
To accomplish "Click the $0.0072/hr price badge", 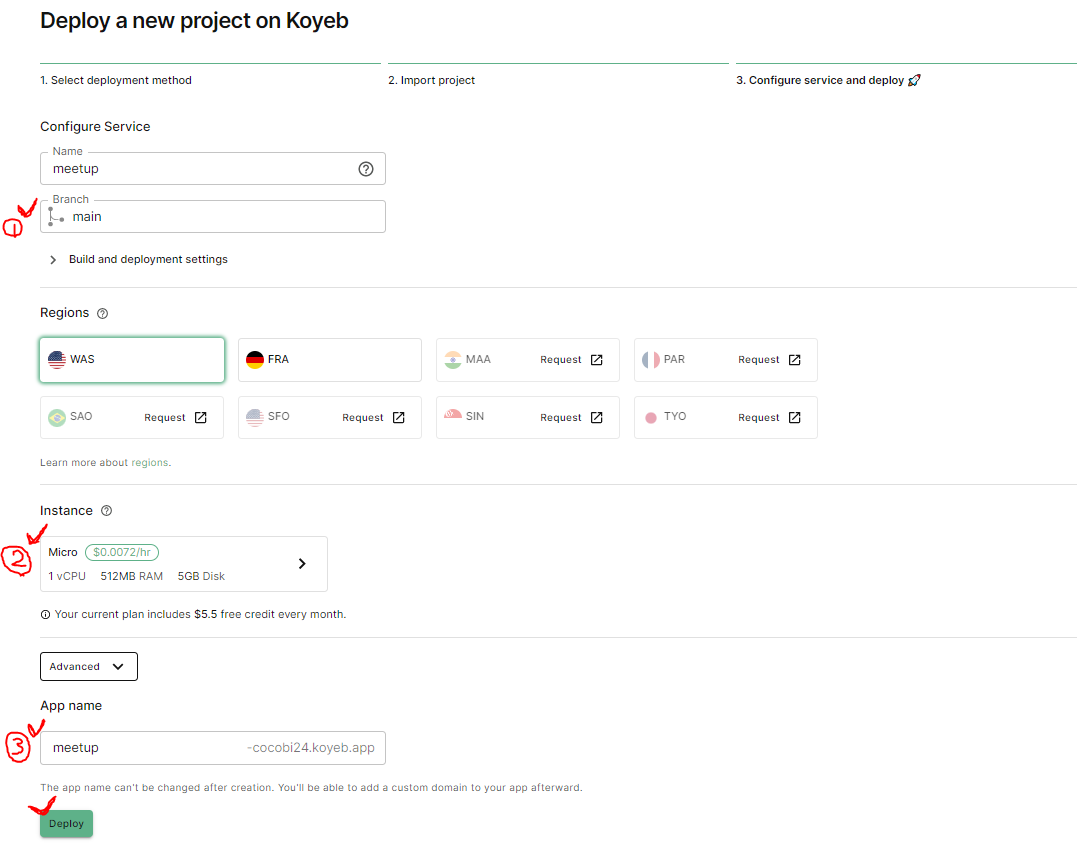I will point(122,552).
